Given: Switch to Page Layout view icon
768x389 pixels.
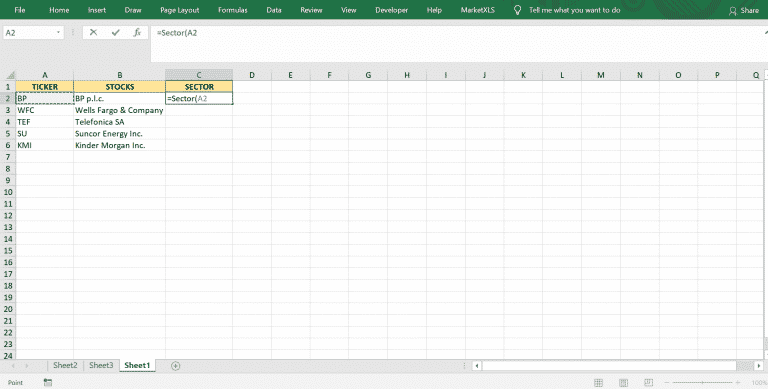Looking at the screenshot, I should (x=623, y=383).
